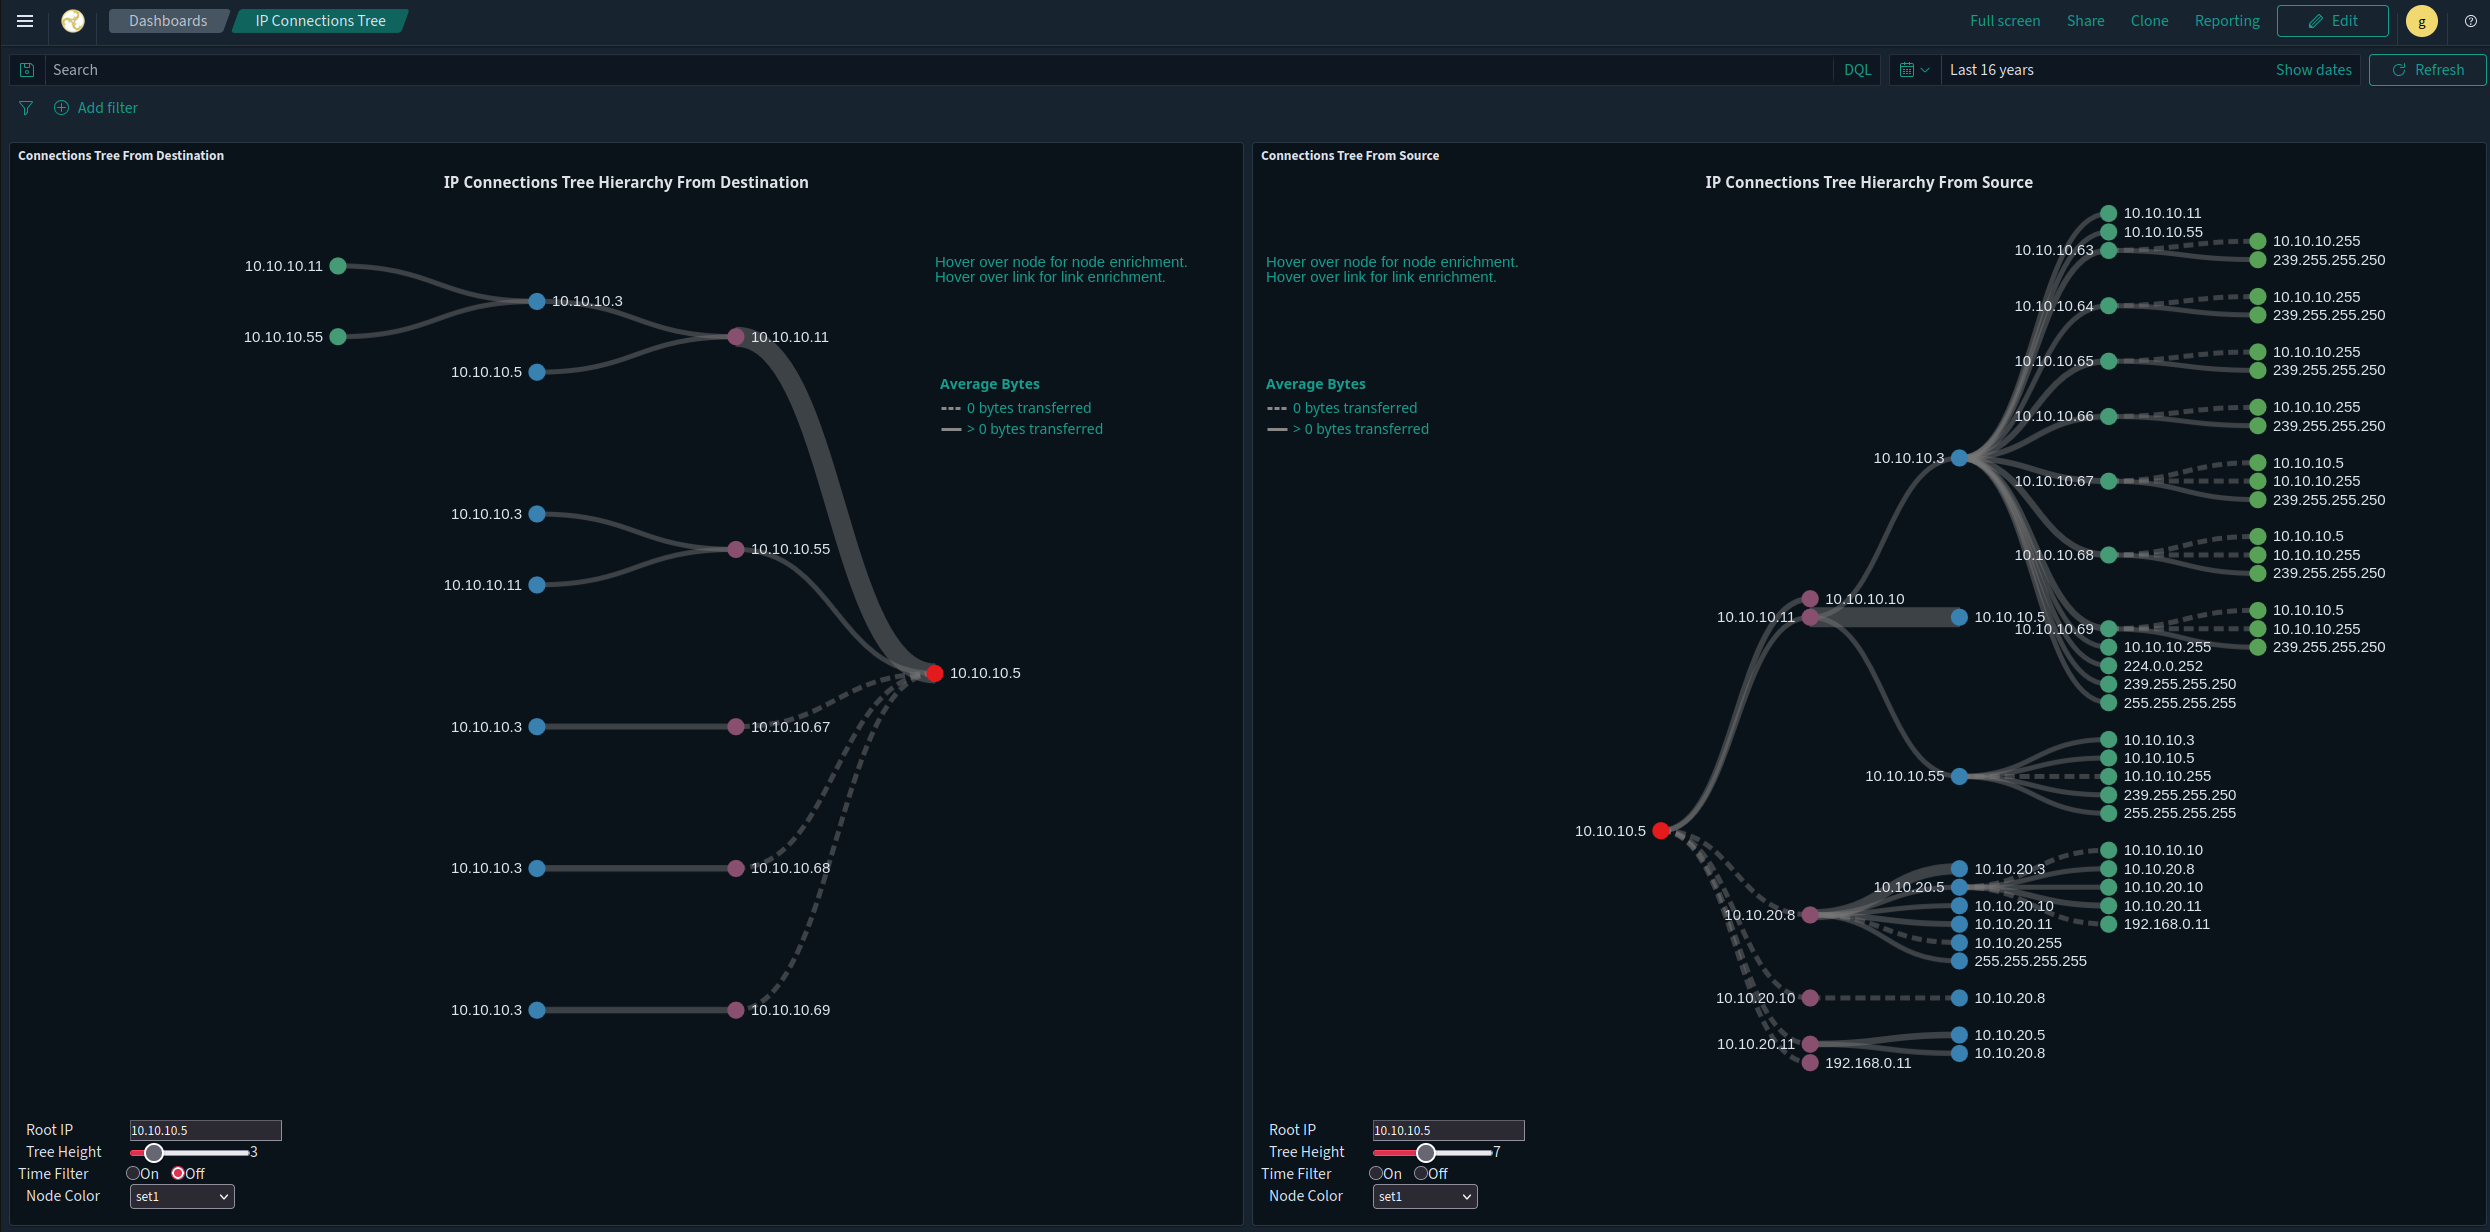Expand the calendar quick time menu
This screenshot has width=2490, height=1232.
click(x=1914, y=70)
